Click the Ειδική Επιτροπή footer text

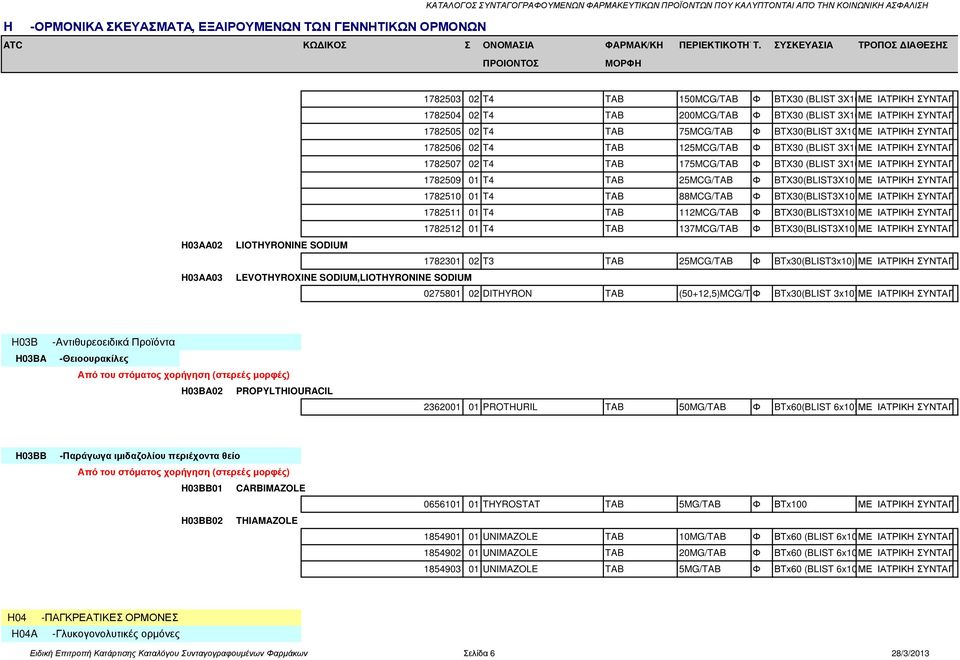168,654
